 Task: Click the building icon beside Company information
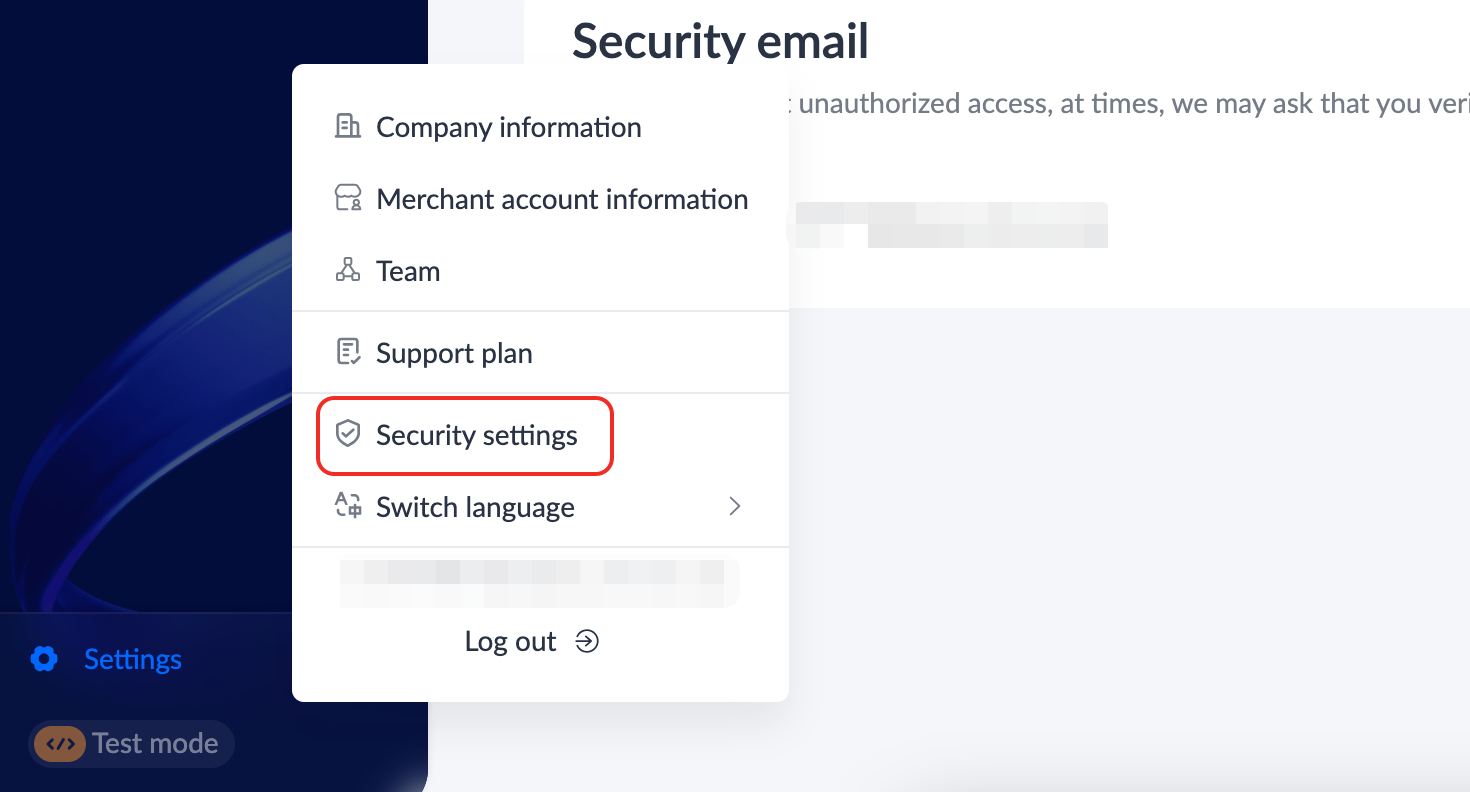[x=348, y=127]
